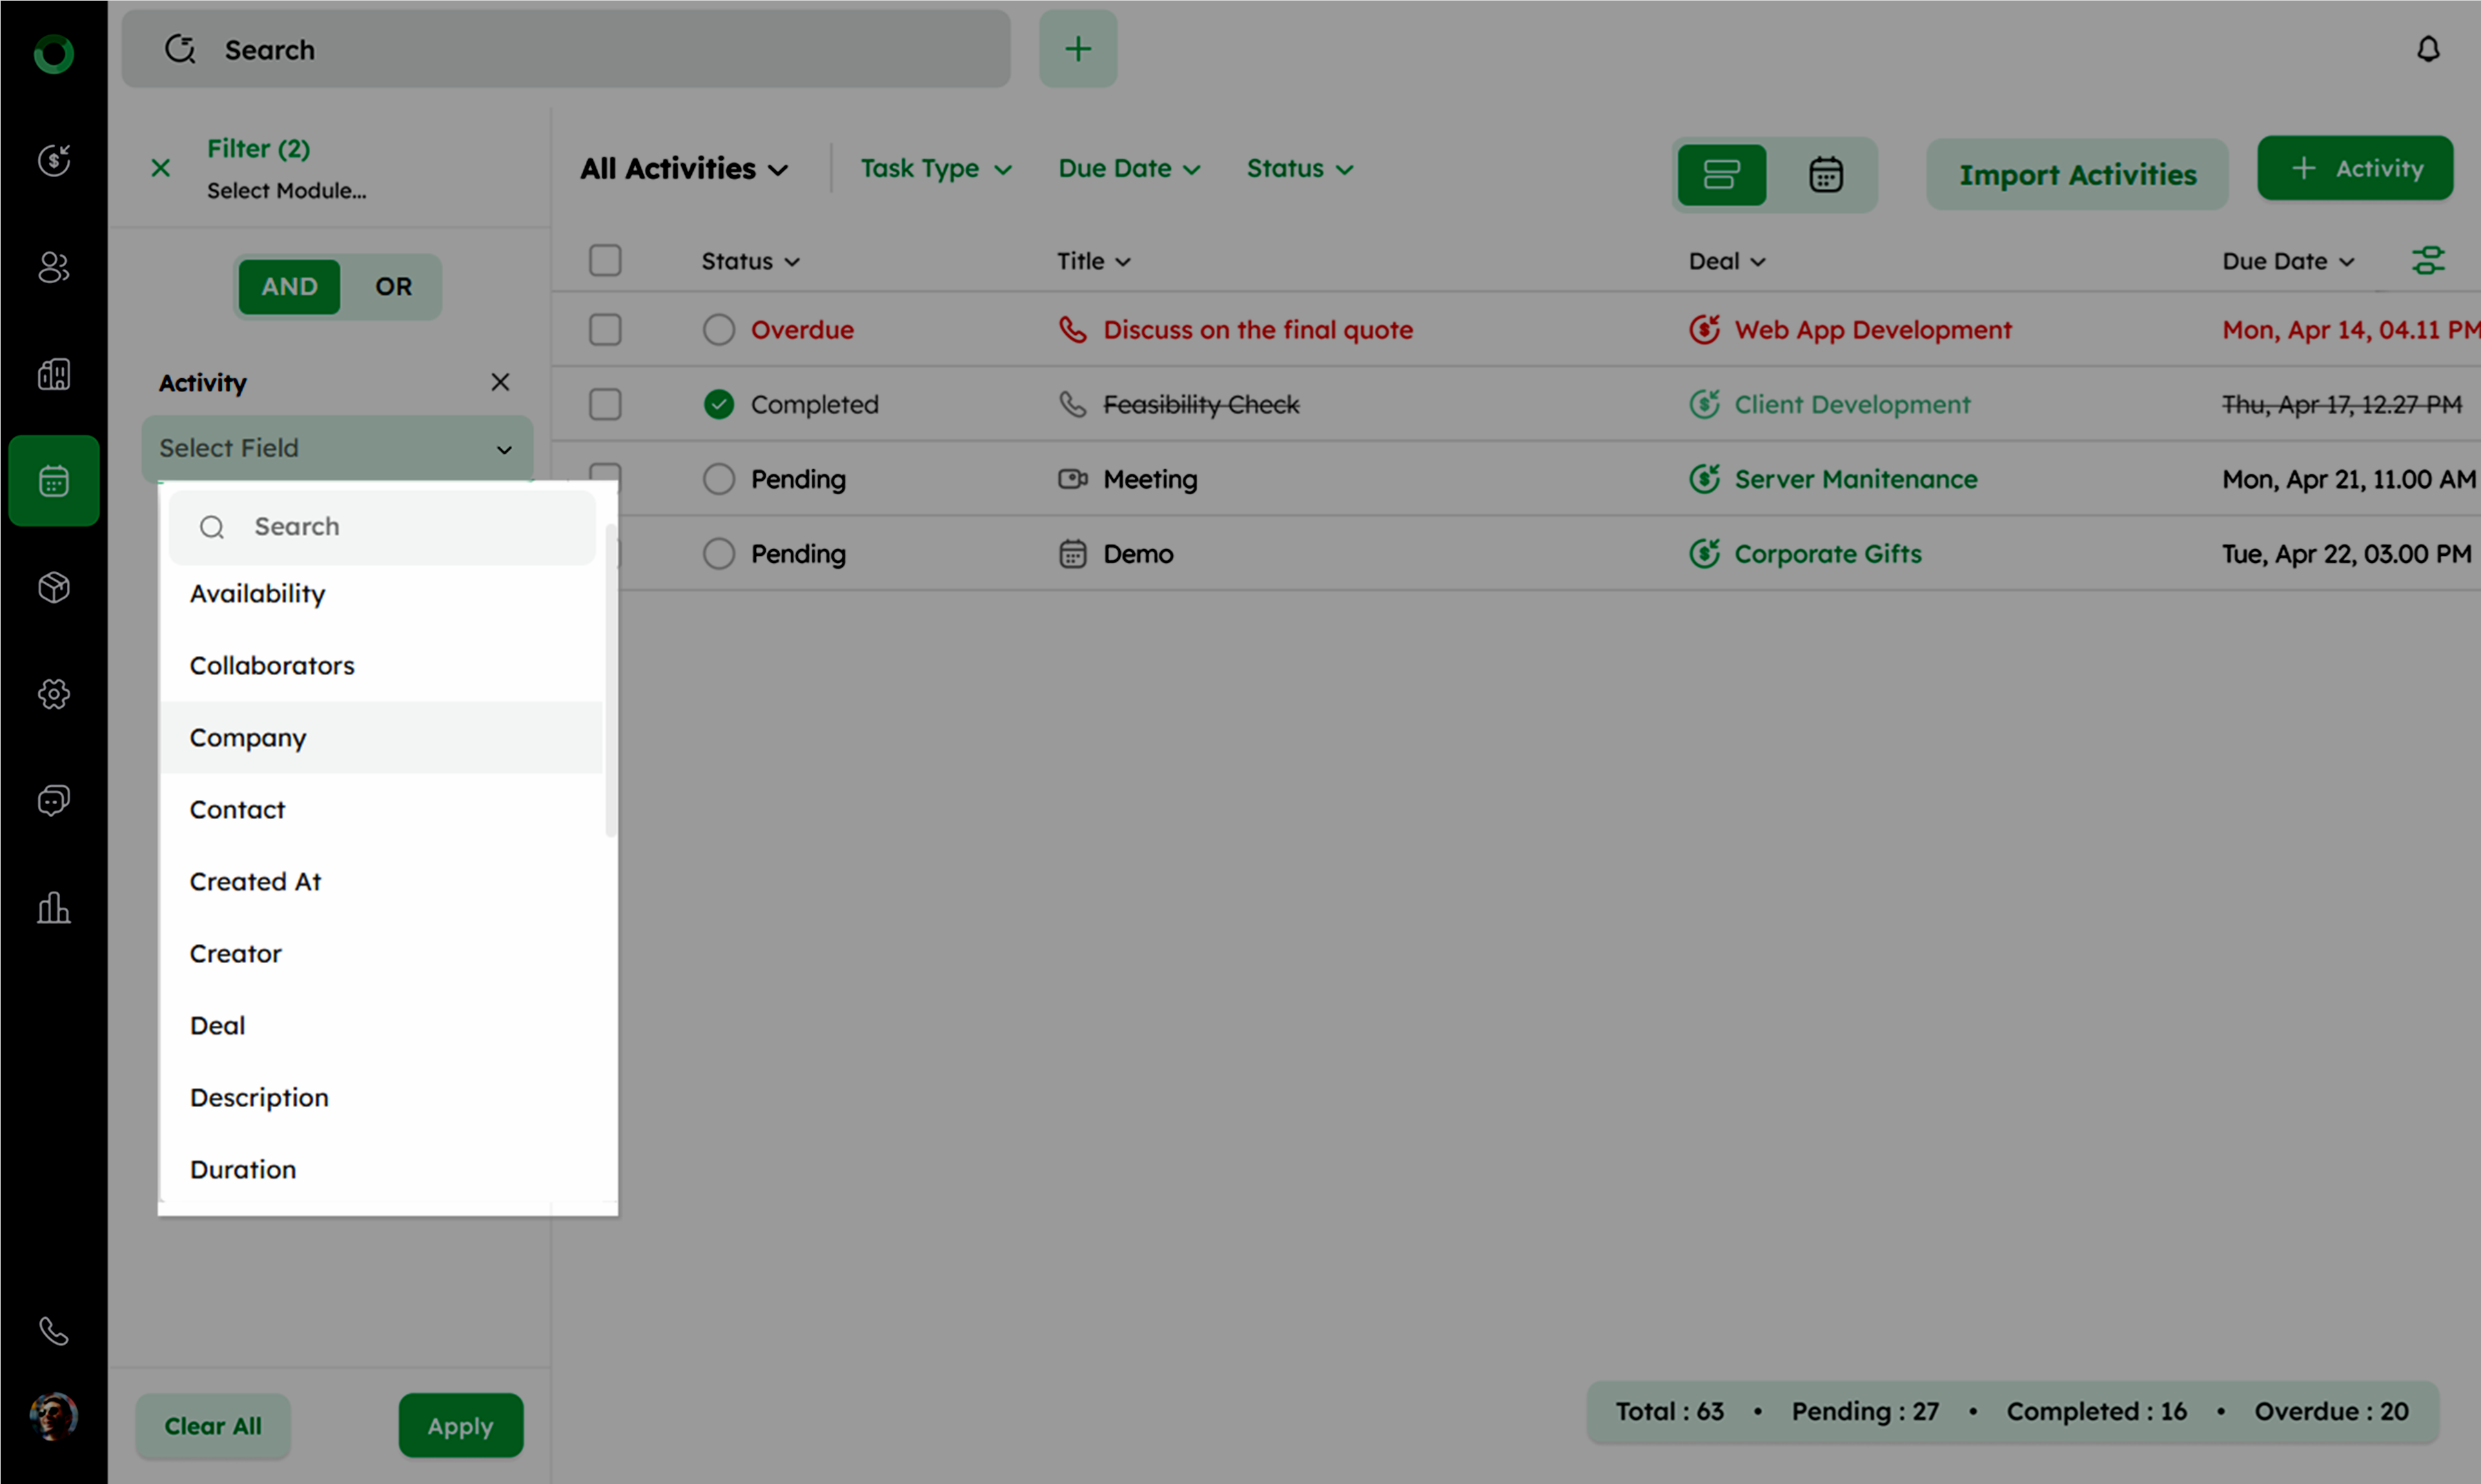Open products box icon in sidebar
The width and height of the screenshot is (2481, 1484).
54,587
